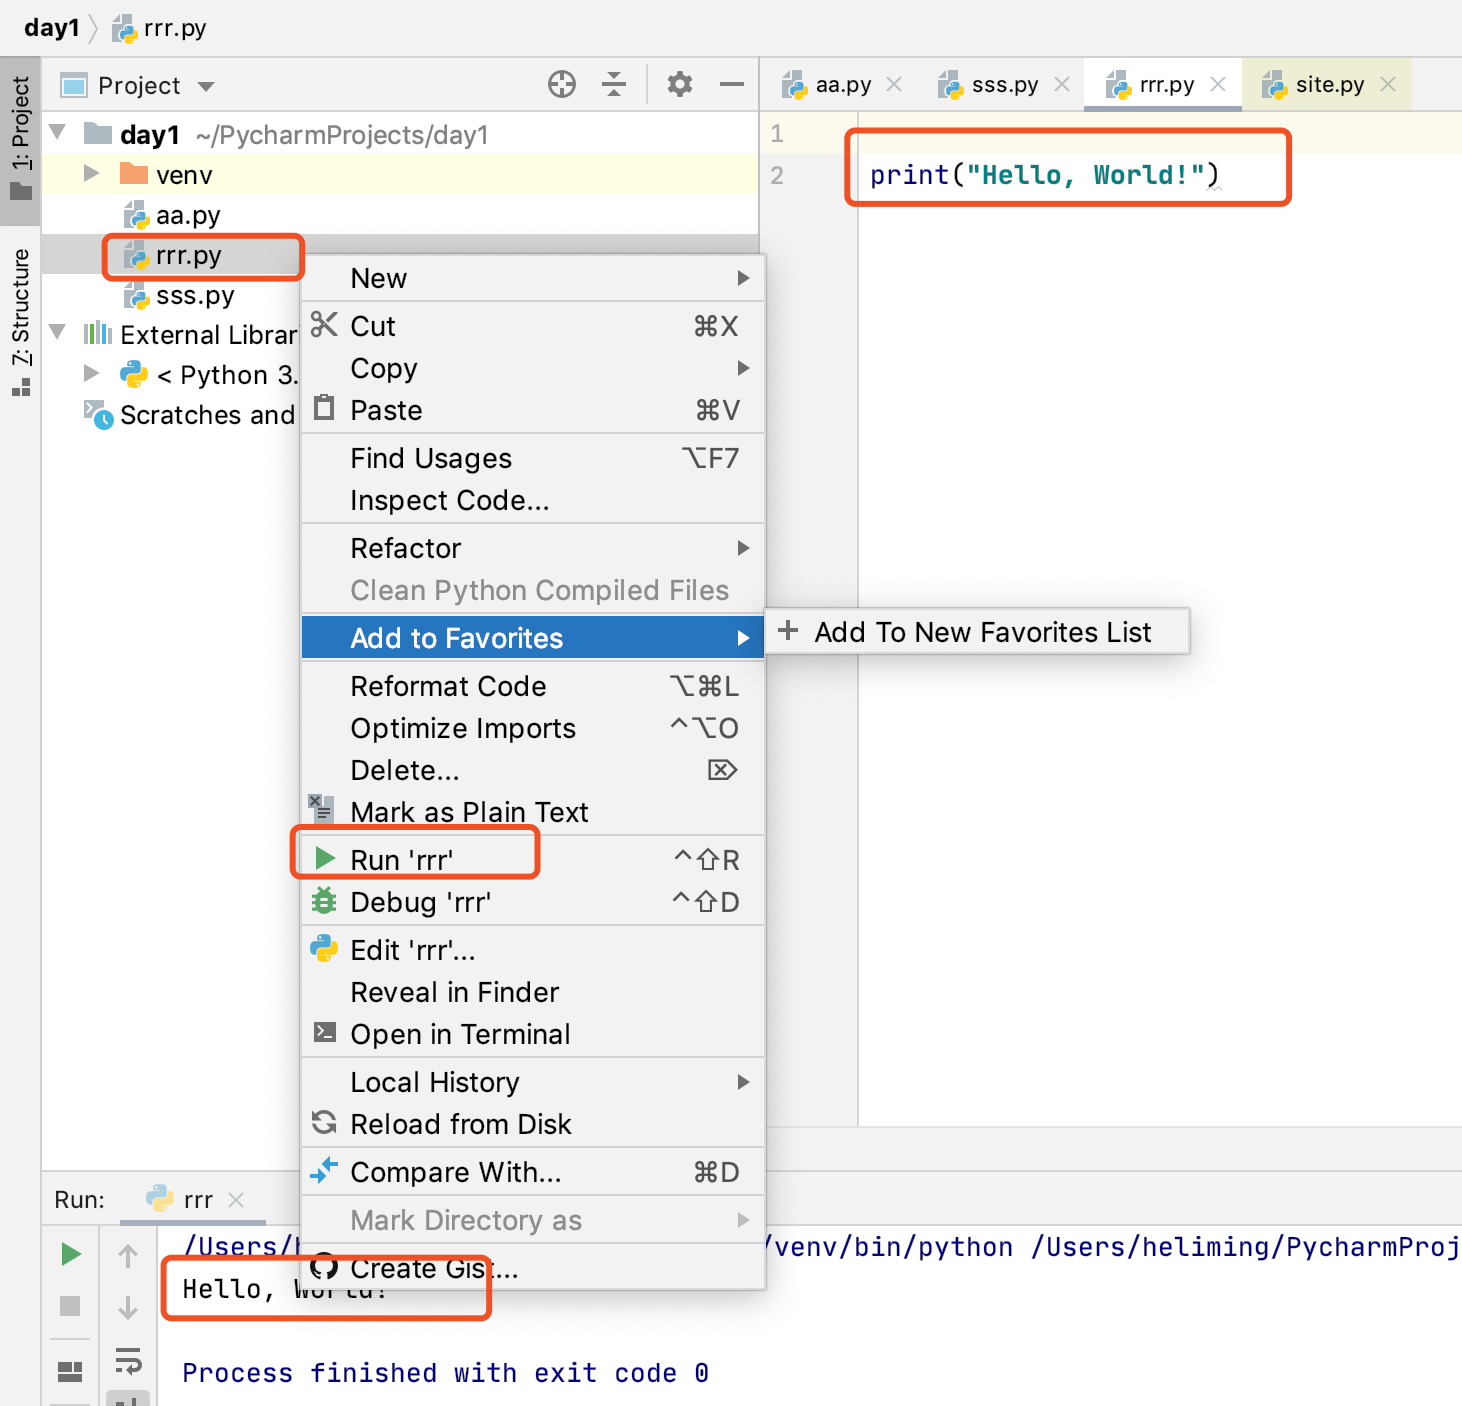Select External Libraries in project tree

click(x=190, y=335)
